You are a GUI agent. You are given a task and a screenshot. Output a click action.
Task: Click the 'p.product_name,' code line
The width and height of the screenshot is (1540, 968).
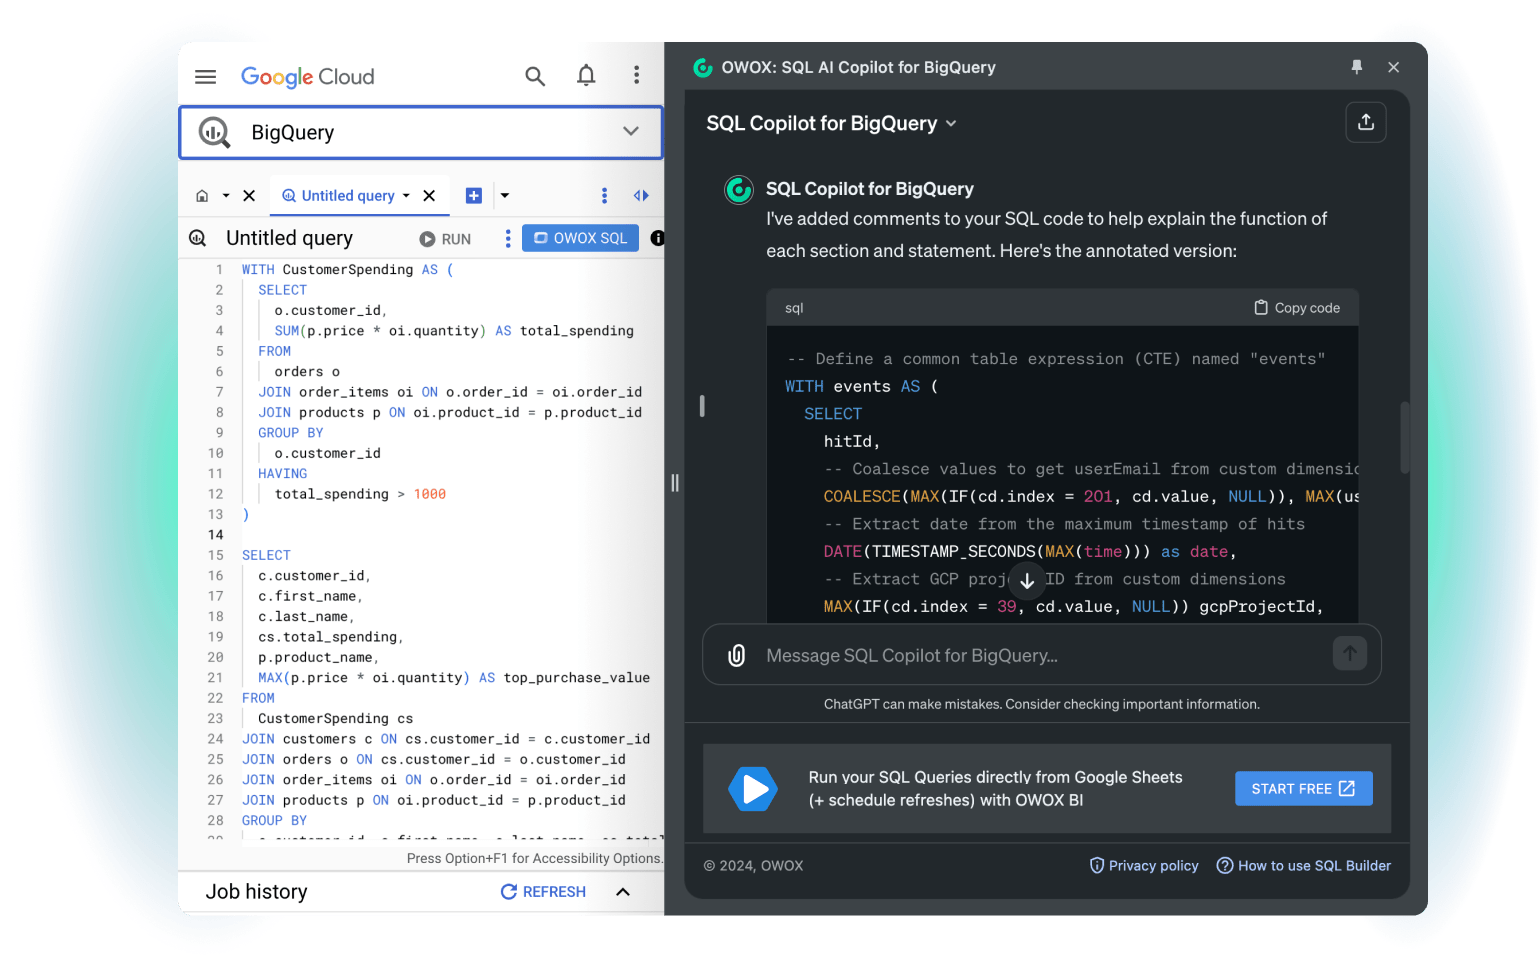(319, 658)
